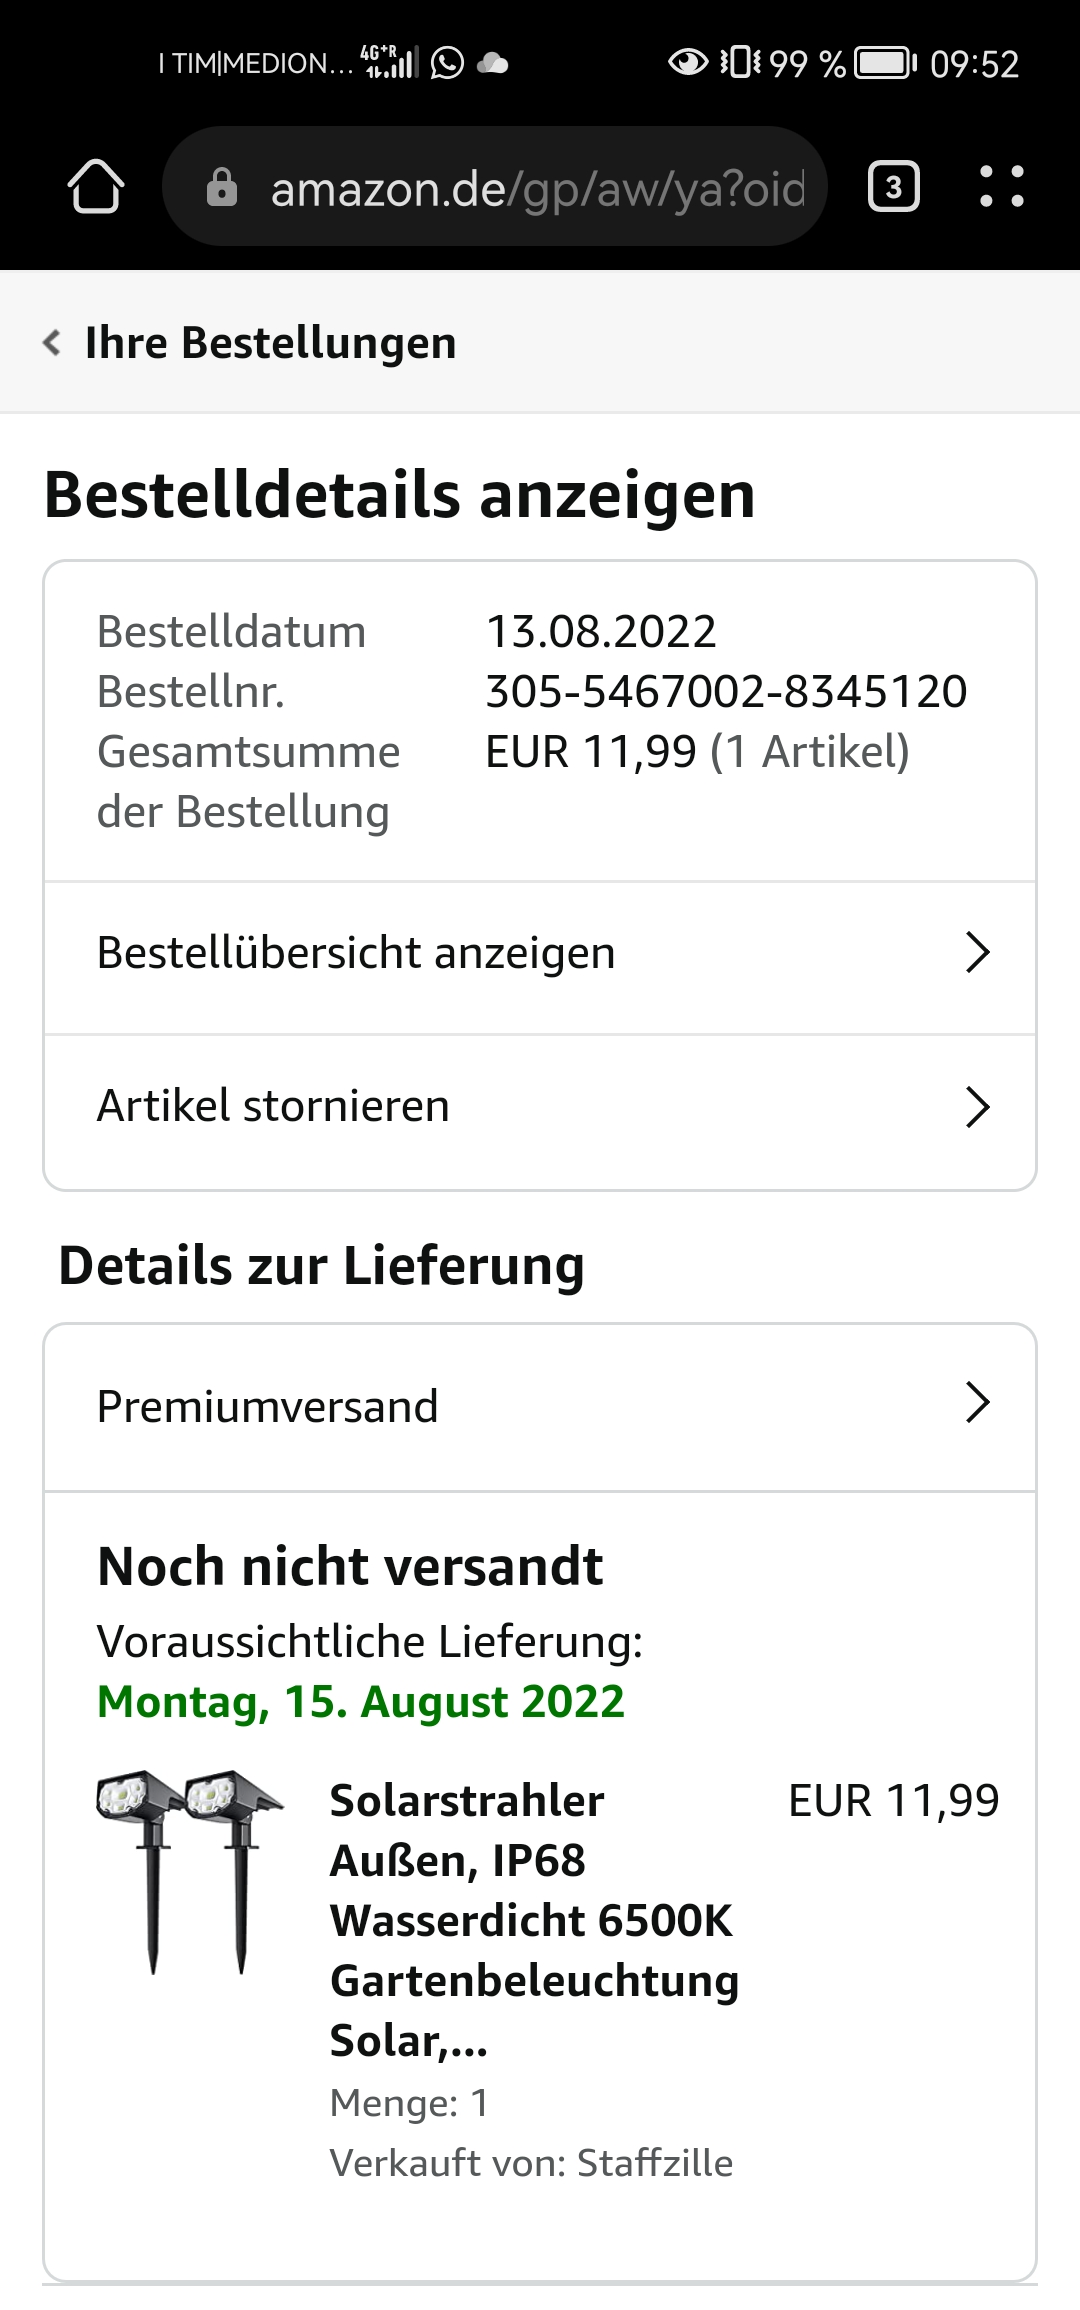Tap the vibrate mode icon
Viewport: 1080px width, 2310px height.
coord(740,63)
